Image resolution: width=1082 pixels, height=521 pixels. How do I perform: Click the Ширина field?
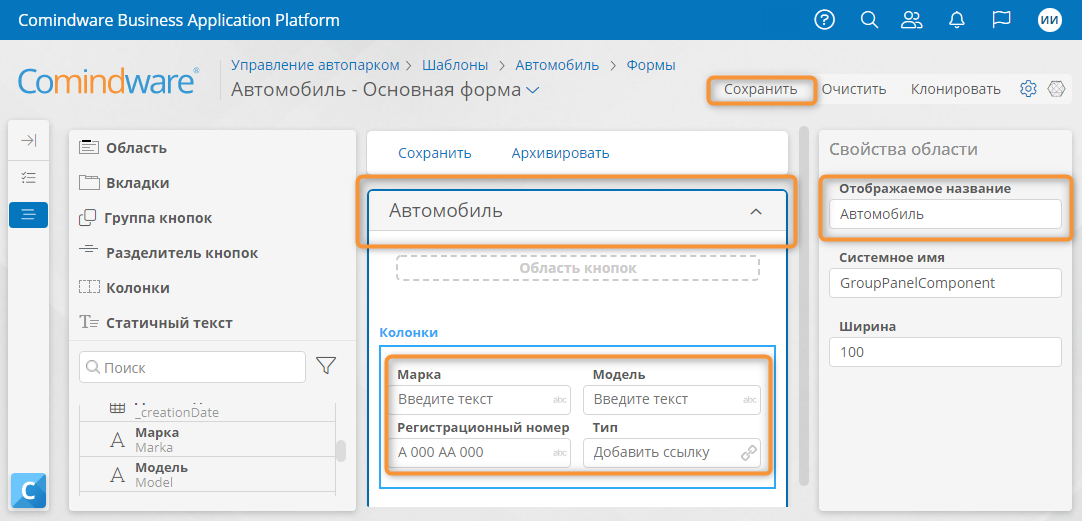click(x=945, y=352)
